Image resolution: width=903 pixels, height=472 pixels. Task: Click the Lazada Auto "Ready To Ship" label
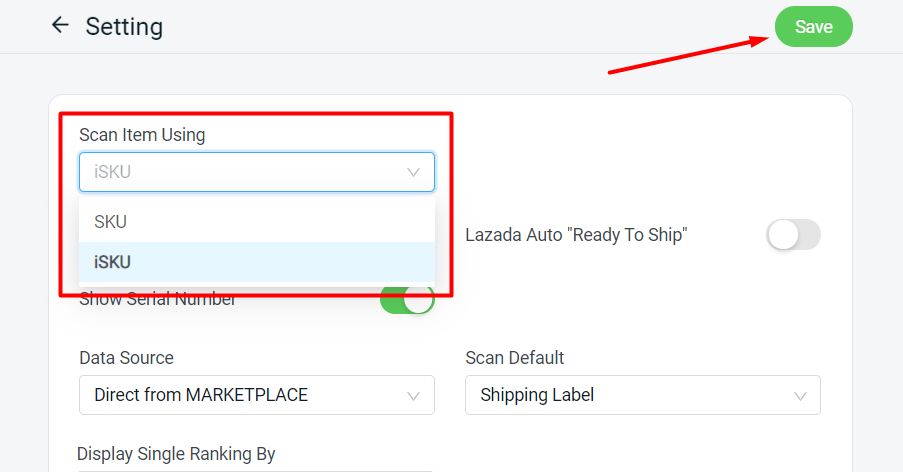point(576,235)
